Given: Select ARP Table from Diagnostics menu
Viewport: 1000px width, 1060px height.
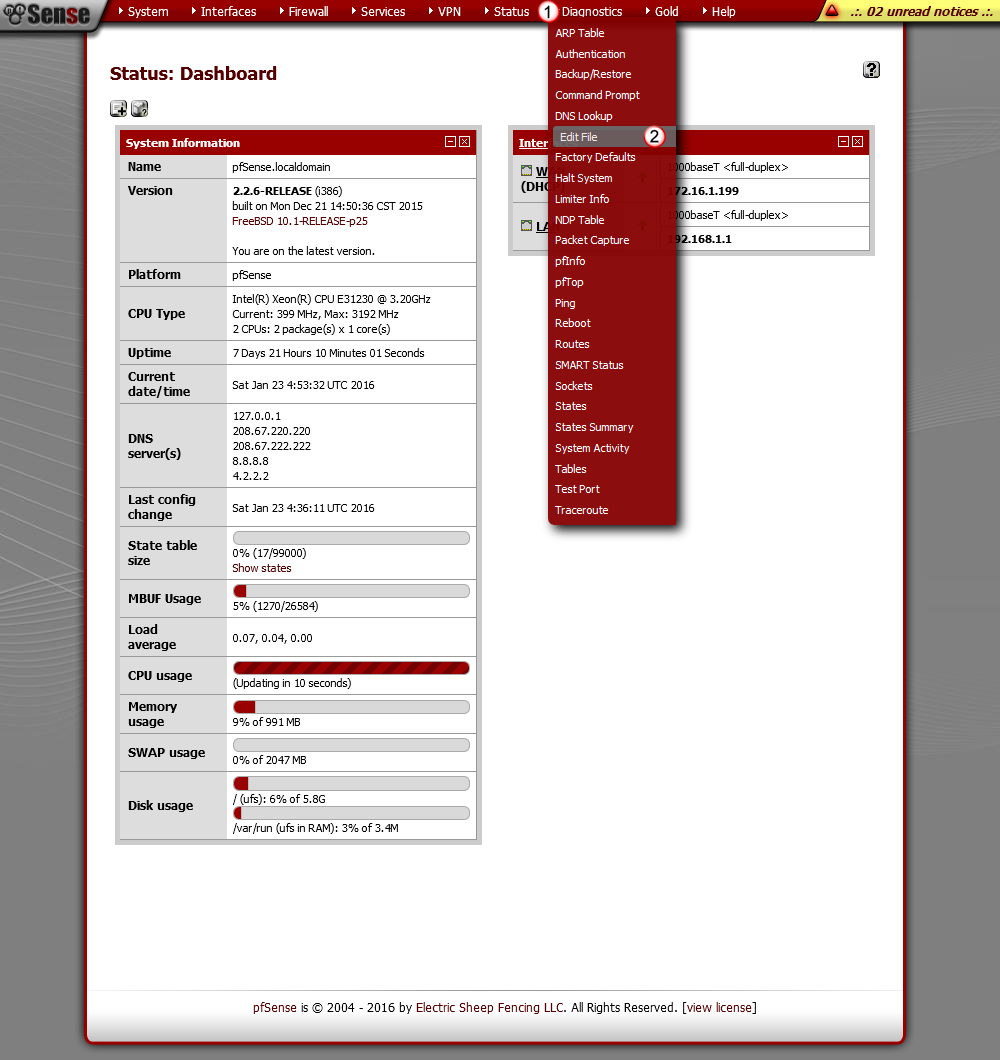Looking at the screenshot, I should click(x=579, y=33).
